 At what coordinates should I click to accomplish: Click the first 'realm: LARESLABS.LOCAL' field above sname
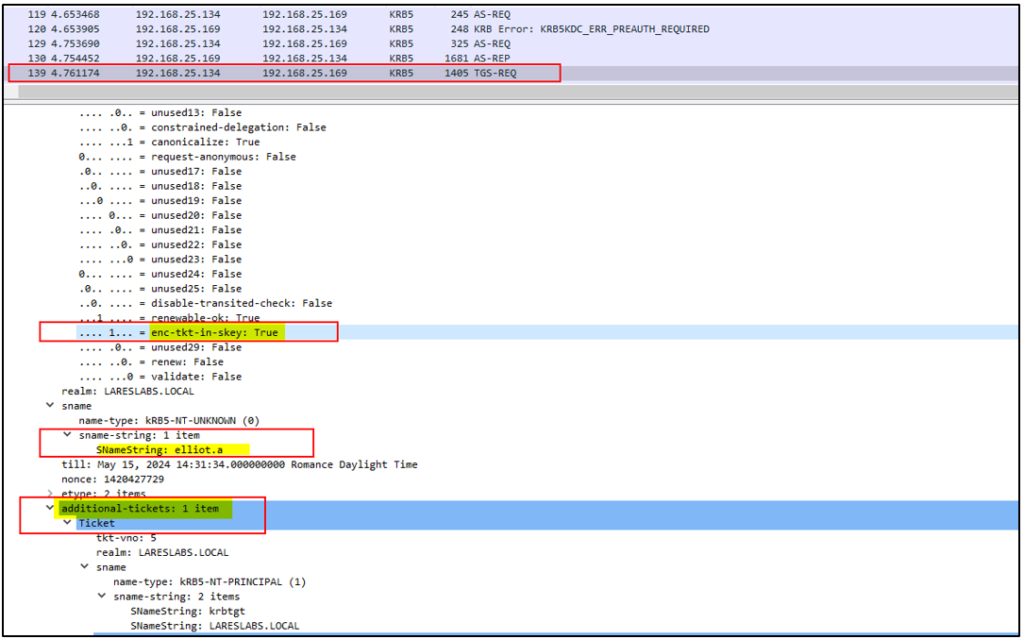point(127,391)
